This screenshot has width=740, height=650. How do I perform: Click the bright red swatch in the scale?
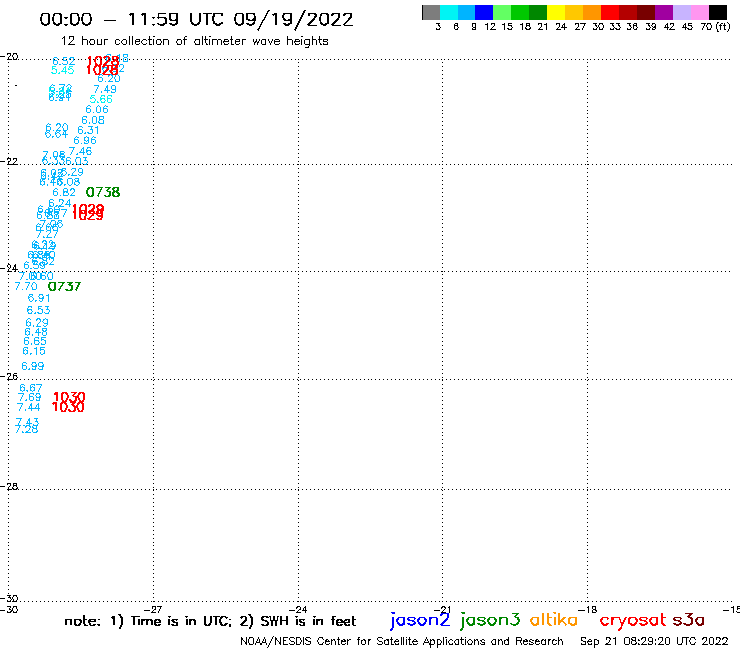(610, 12)
